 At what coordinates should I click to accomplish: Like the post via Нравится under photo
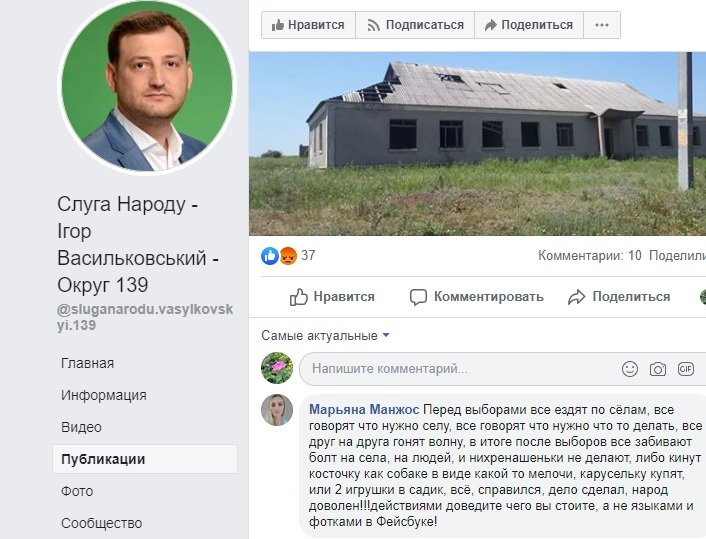tap(332, 297)
